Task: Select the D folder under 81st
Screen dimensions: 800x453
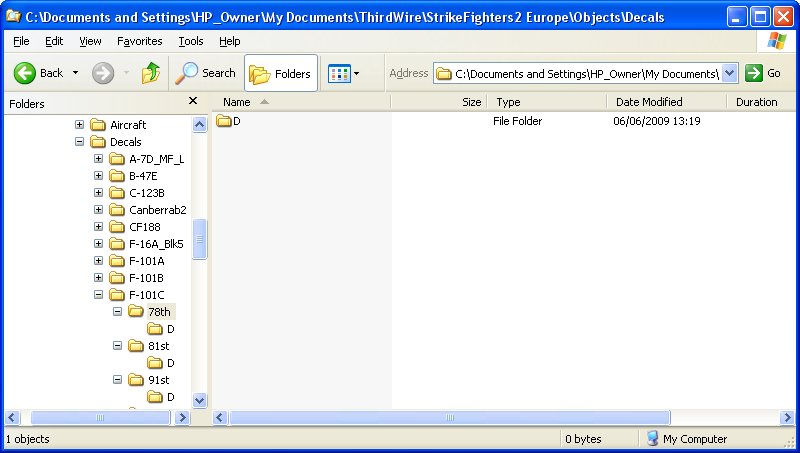Action: (x=161, y=363)
